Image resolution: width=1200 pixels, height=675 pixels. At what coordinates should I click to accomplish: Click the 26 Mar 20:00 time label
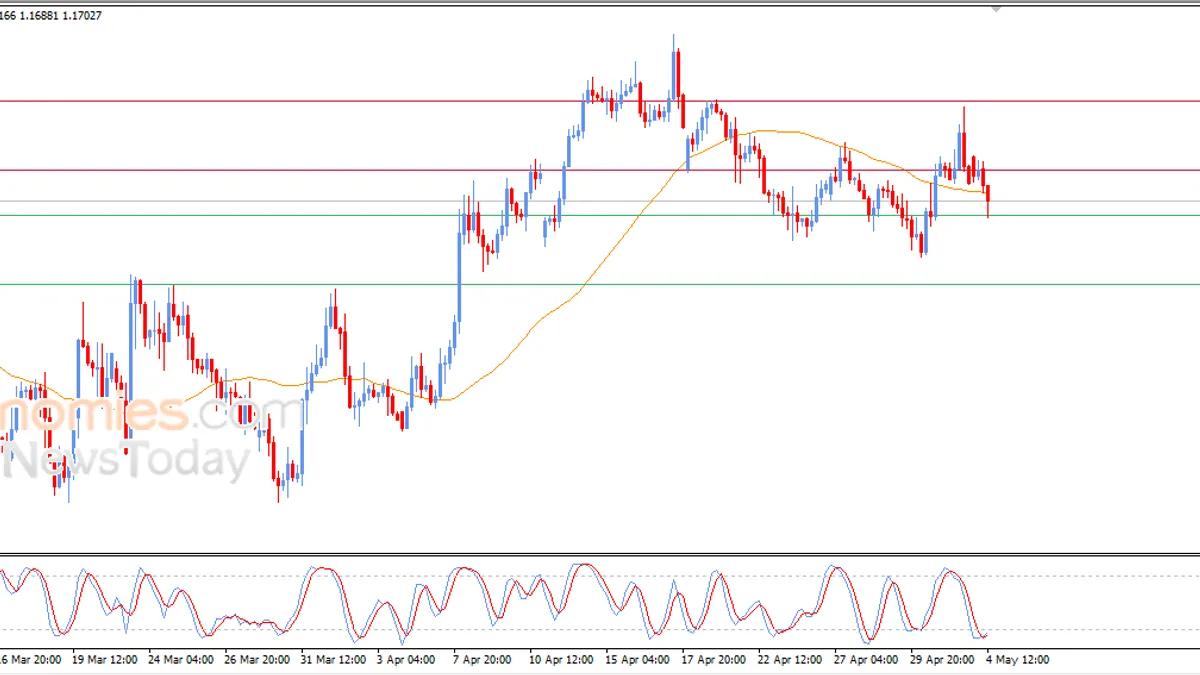point(258,660)
